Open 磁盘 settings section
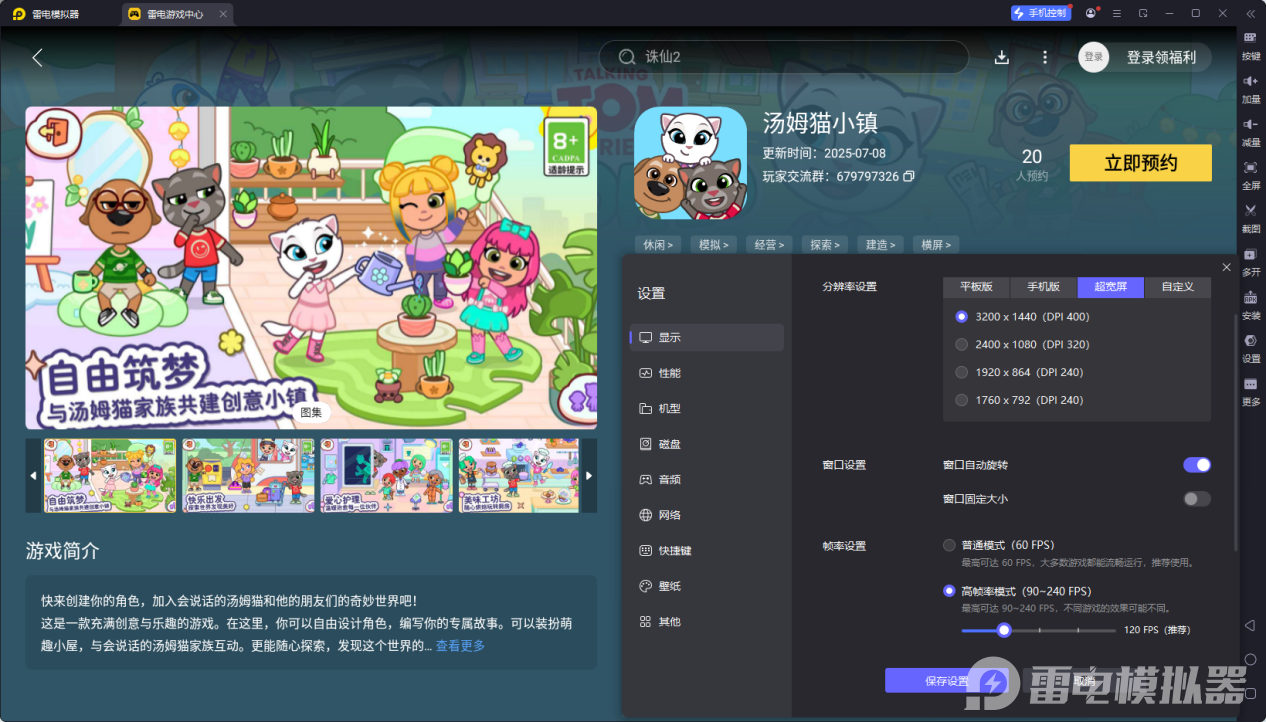The width and height of the screenshot is (1266, 722). point(706,444)
